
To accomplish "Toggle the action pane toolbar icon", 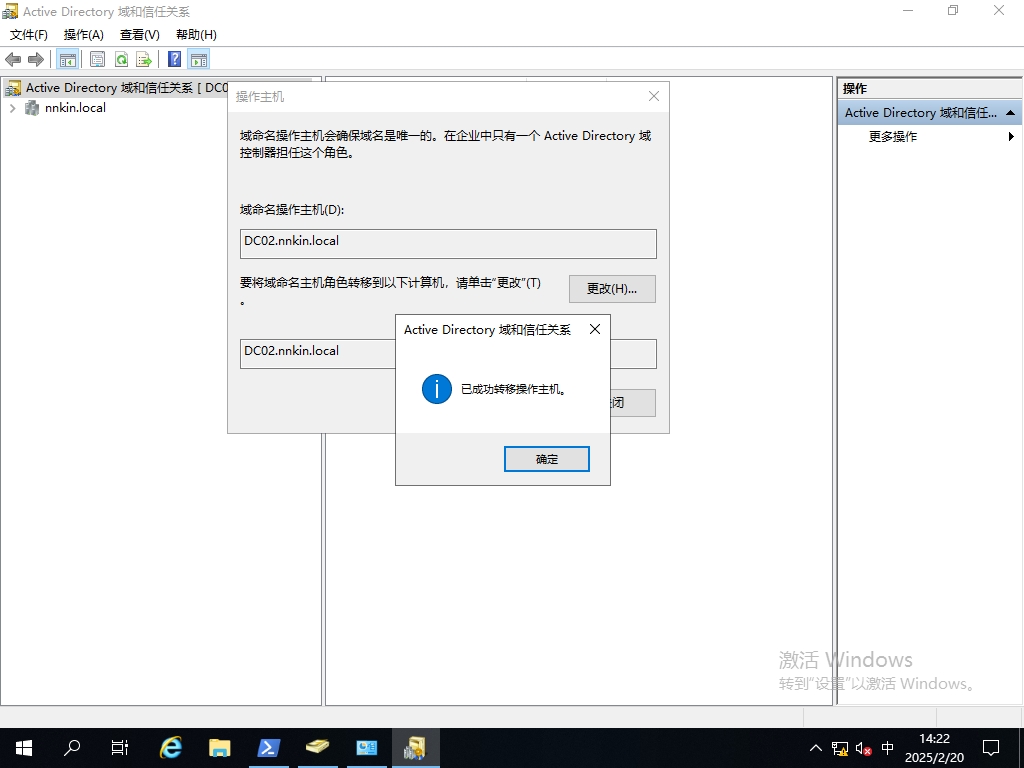I will pyautogui.click(x=198, y=59).
